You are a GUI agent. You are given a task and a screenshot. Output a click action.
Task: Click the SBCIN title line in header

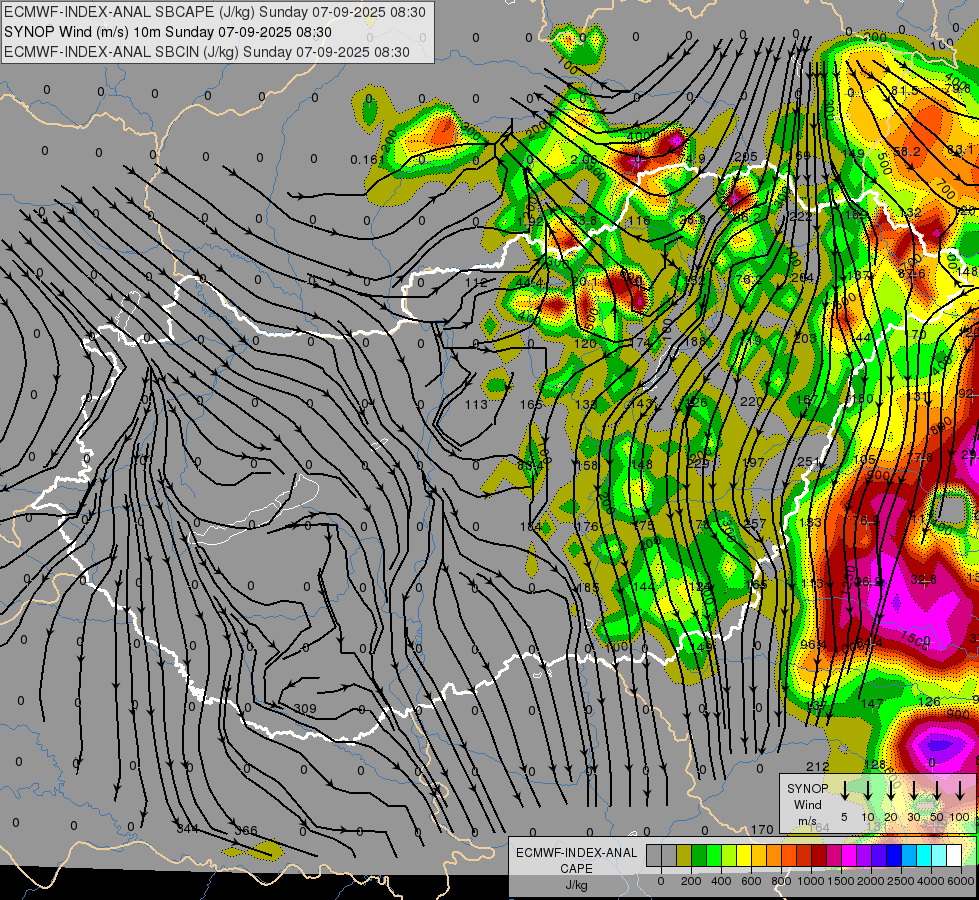[x=207, y=52]
